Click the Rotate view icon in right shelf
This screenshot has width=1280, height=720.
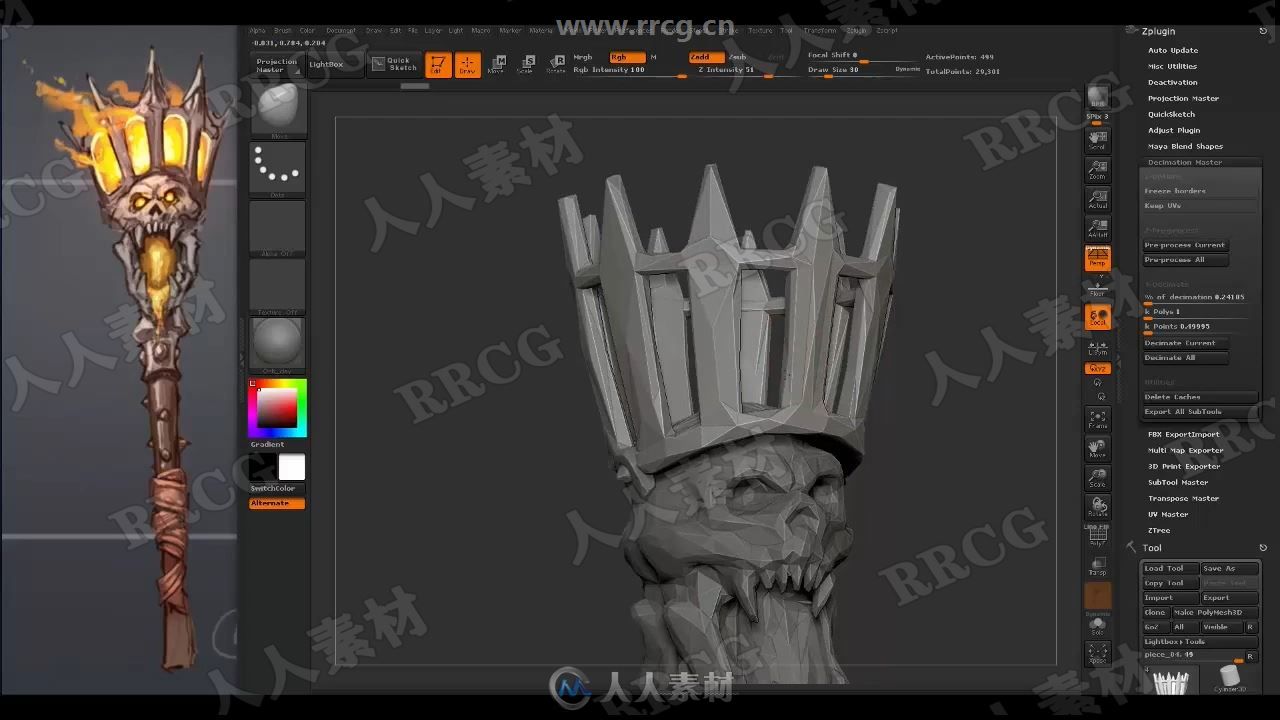(1098, 506)
